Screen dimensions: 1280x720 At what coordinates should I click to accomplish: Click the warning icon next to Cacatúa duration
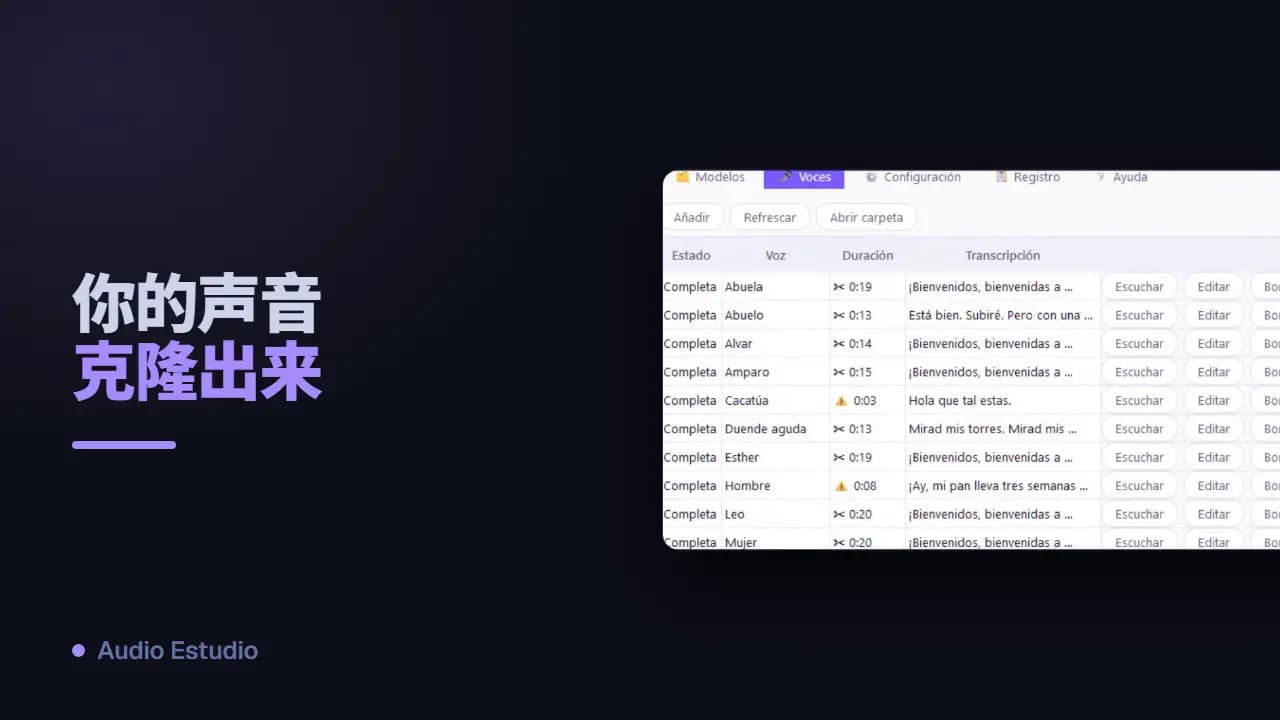point(841,401)
